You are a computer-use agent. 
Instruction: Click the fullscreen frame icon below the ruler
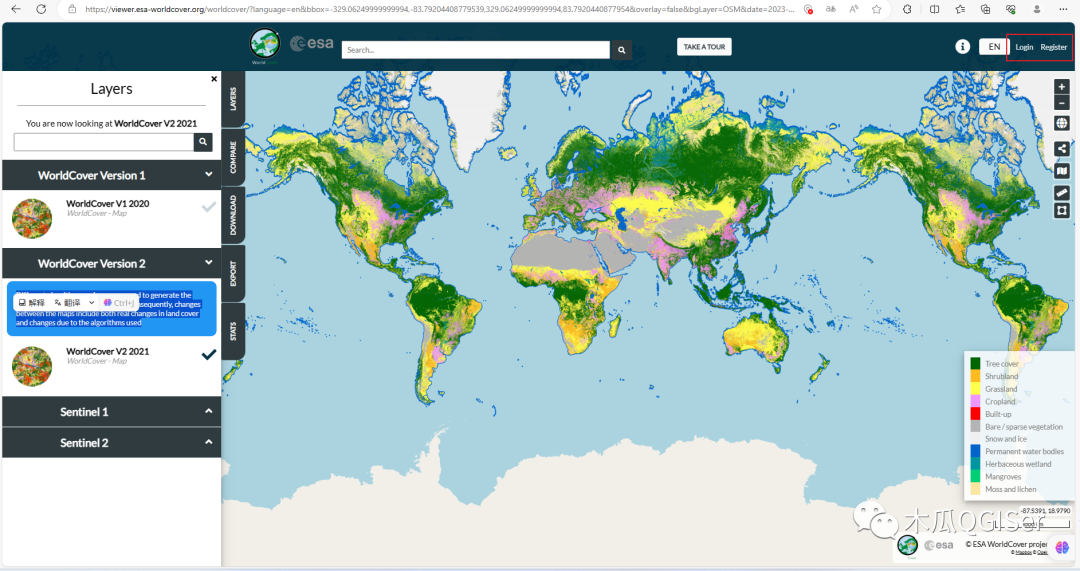click(1061, 211)
